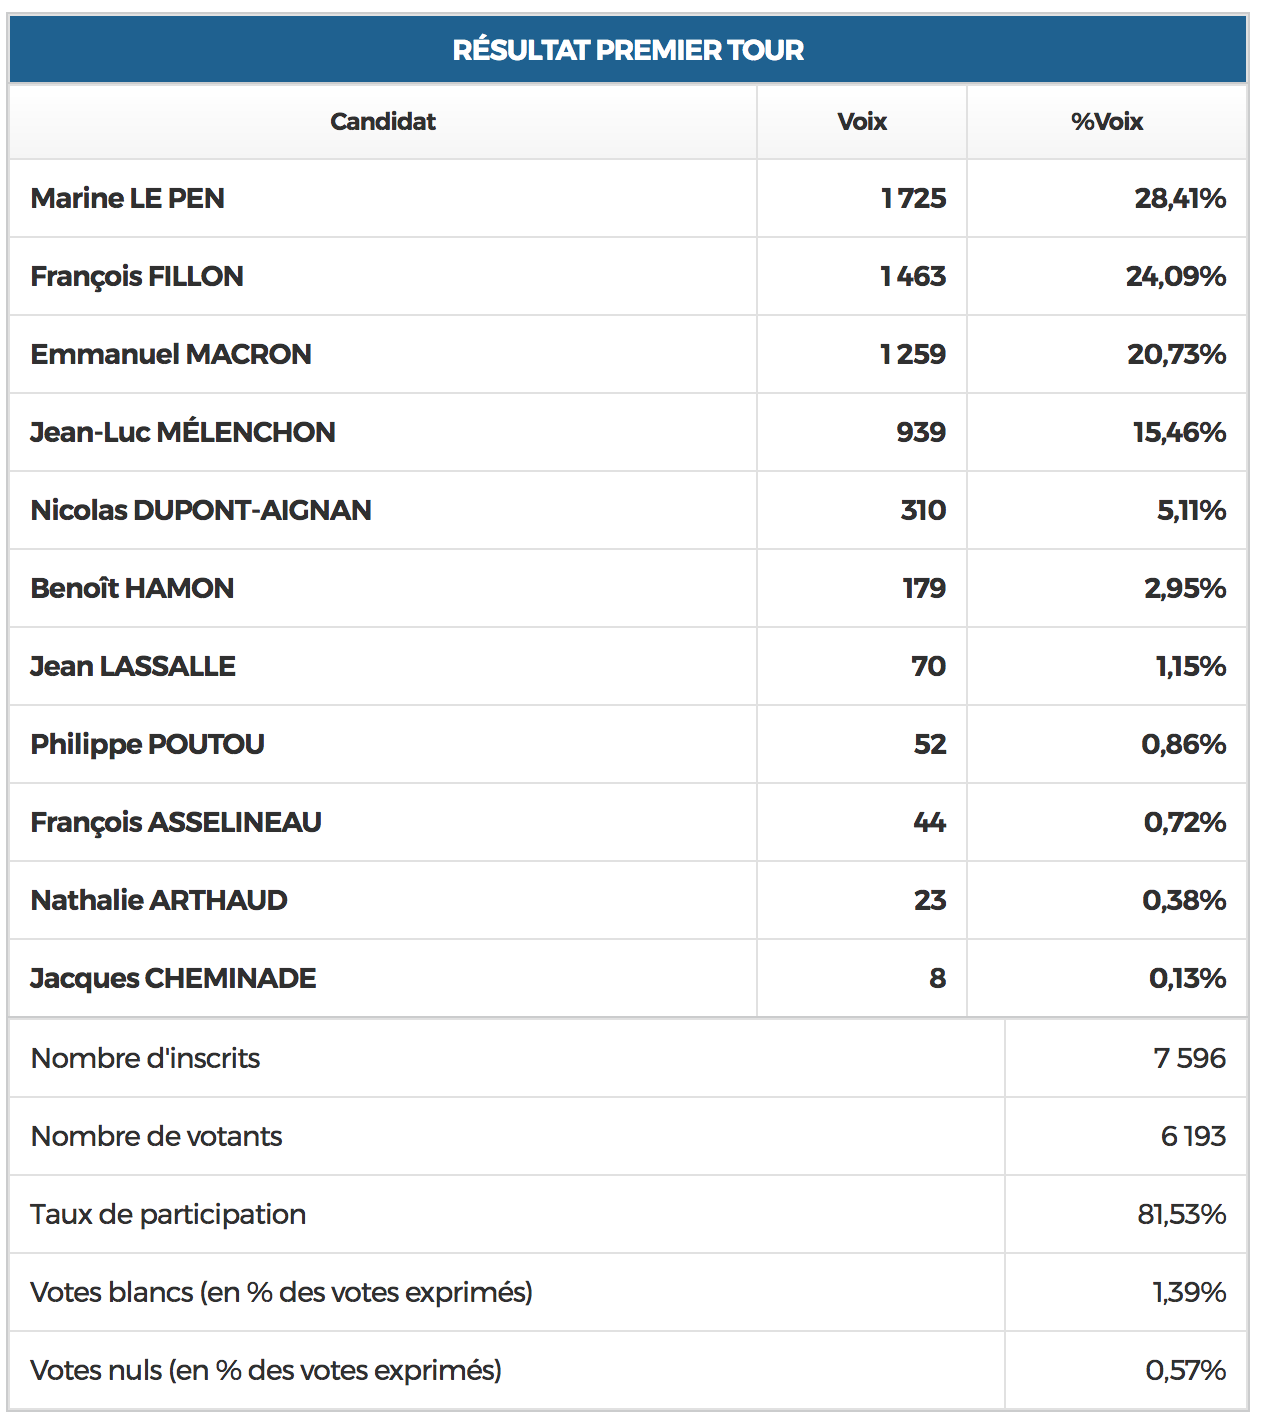Click François ASSELINEAU's name

(176, 822)
